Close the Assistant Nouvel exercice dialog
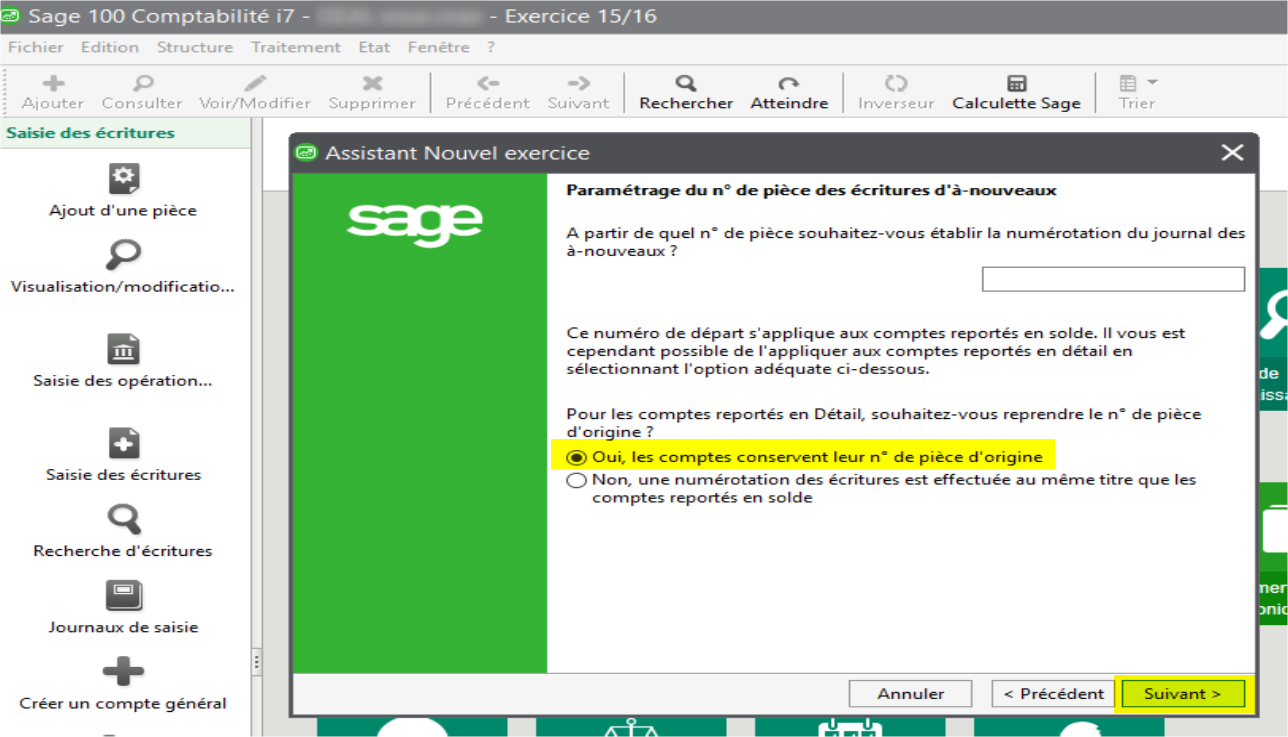Screen dimensions: 1288x737 click(x=1232, y=153)
